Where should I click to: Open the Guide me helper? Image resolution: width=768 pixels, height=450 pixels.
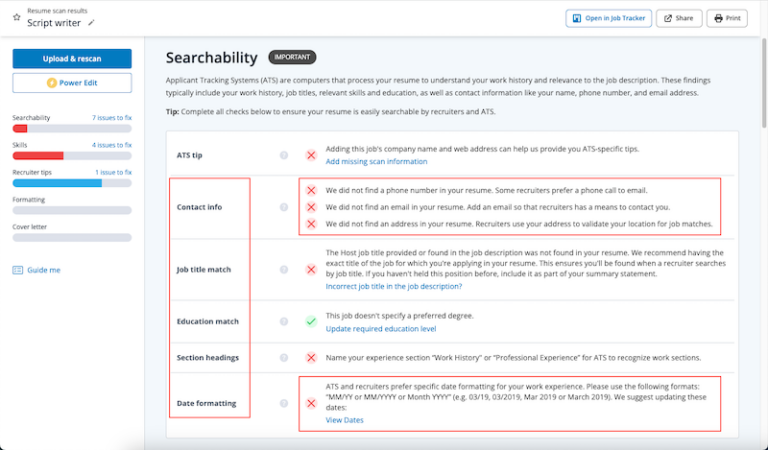[37, 270]
